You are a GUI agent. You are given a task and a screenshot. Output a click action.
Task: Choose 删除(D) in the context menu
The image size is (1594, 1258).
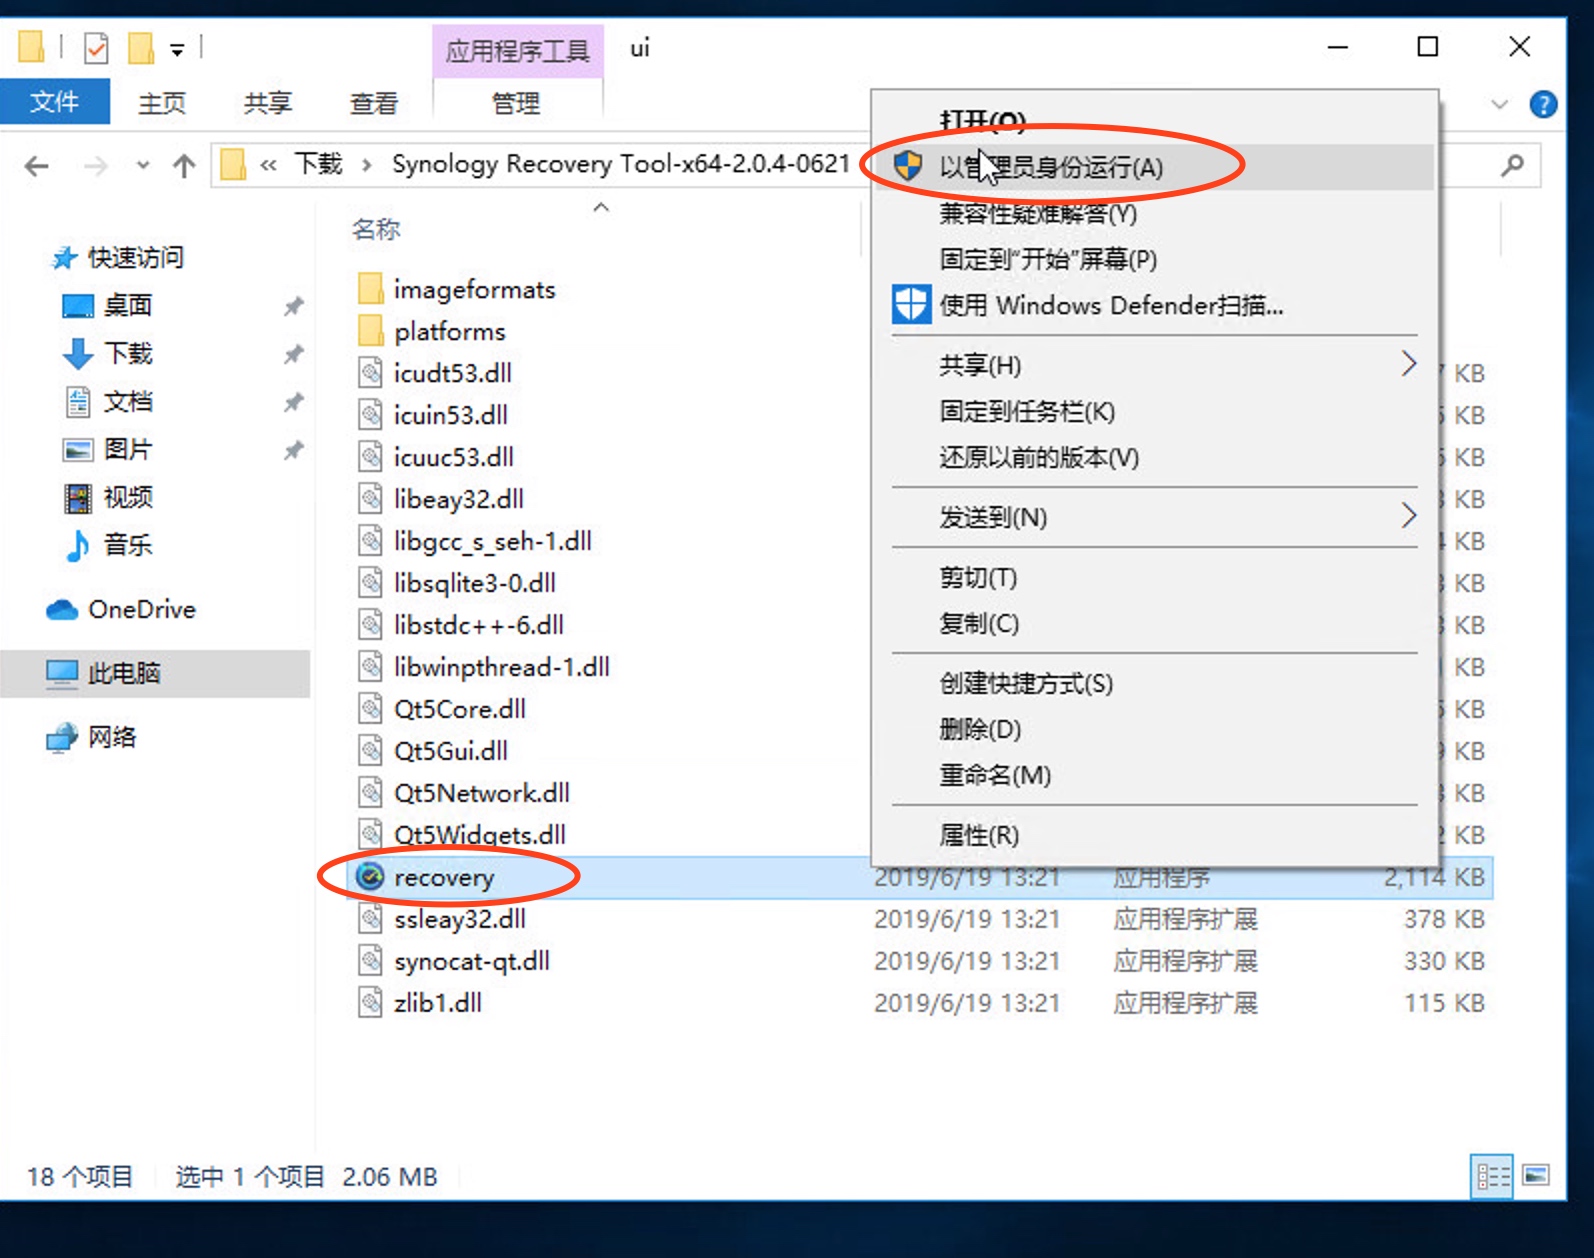coord(1154,729)
